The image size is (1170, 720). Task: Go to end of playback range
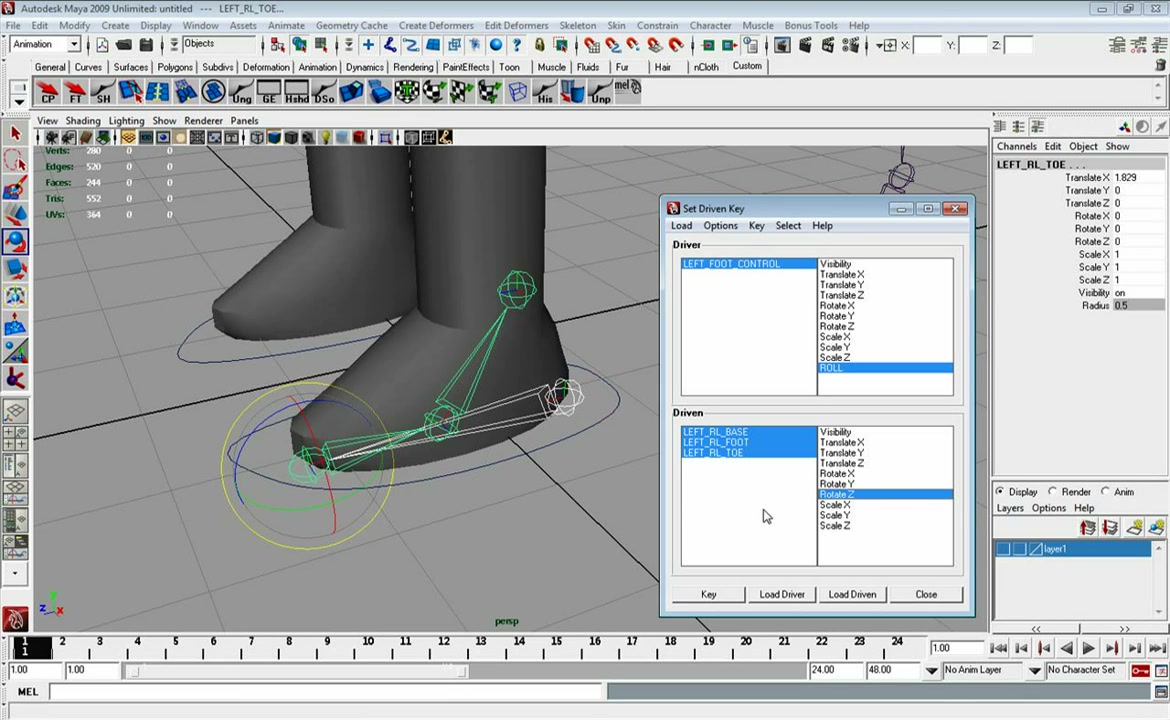pyautogui.click(x=1157, y=648)
